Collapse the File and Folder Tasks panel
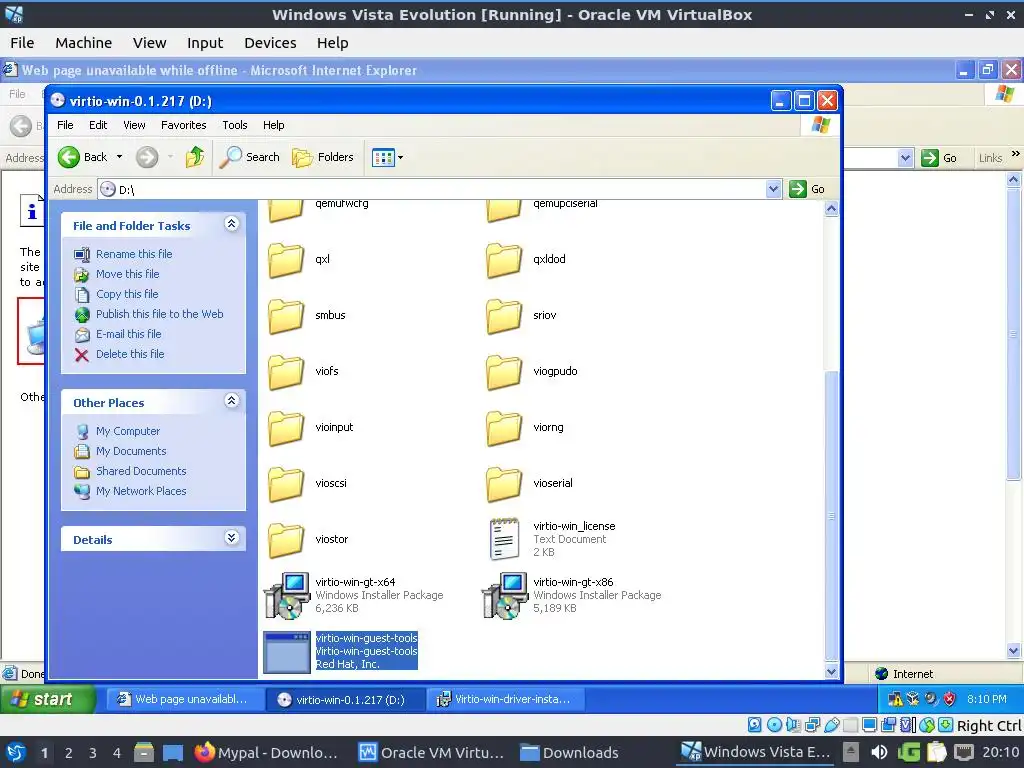This screenshot has height=768, width=1024. (231, 224)
